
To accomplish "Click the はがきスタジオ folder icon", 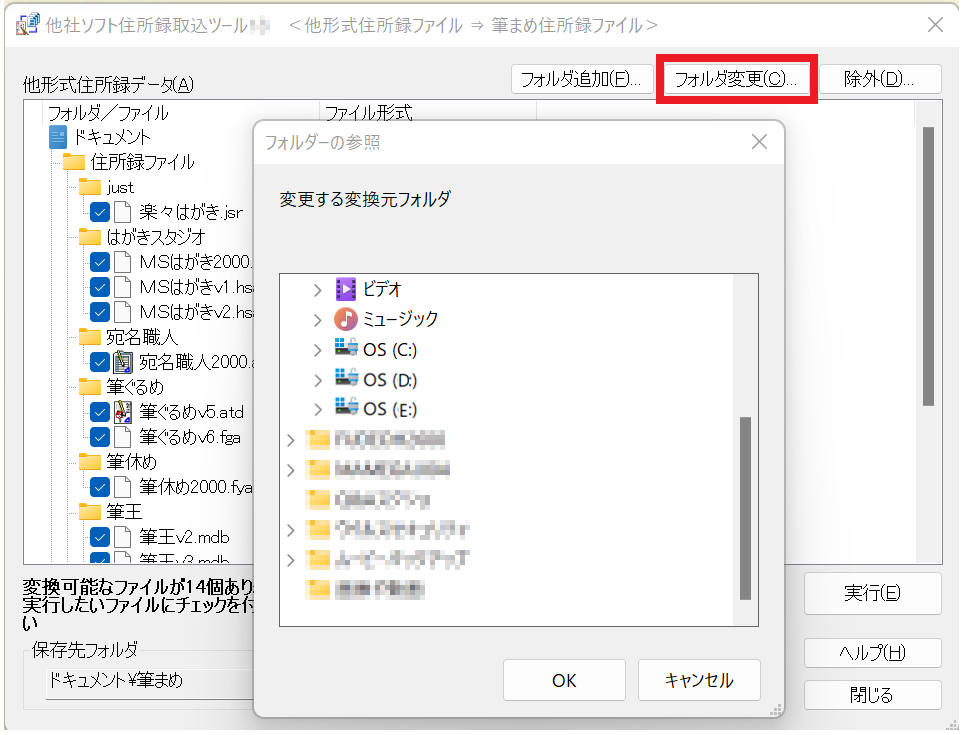I will (x=90, y=237).
